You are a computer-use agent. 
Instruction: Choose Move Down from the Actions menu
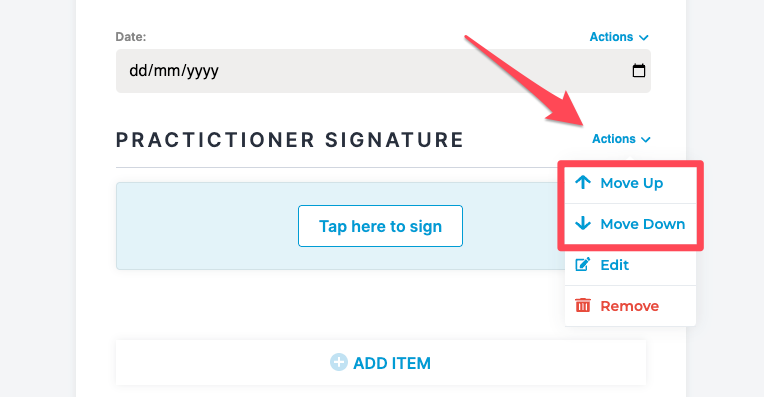click(x=630, y=224)
